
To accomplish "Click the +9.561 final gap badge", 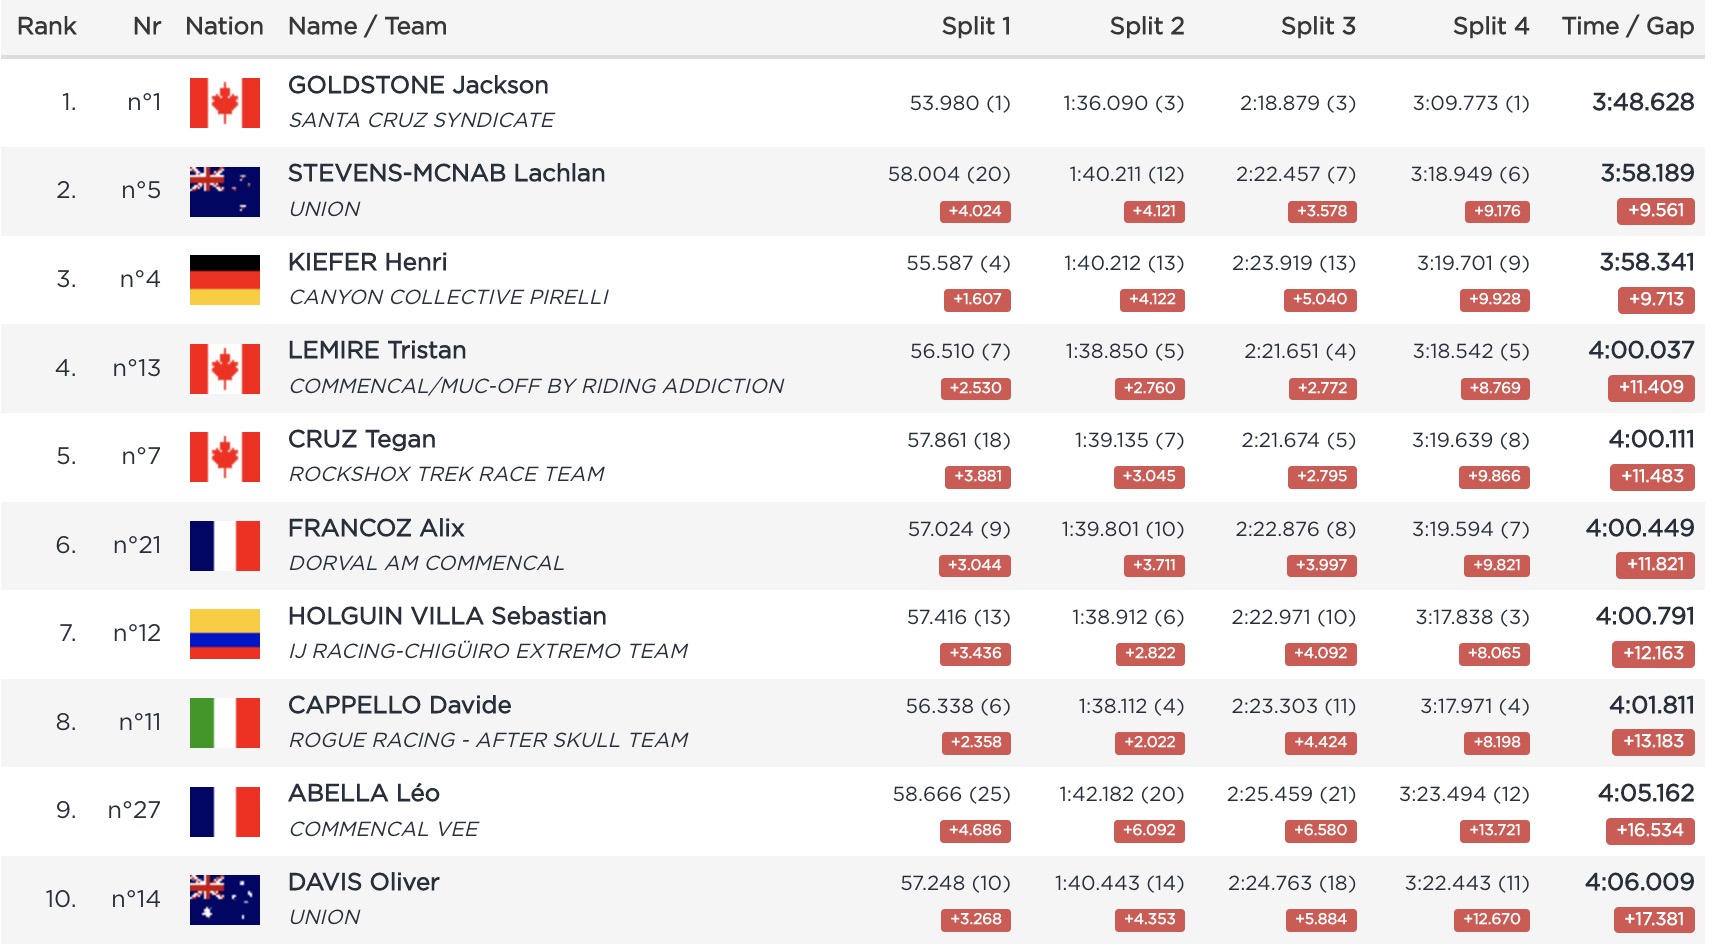I will click(1655, 211).
